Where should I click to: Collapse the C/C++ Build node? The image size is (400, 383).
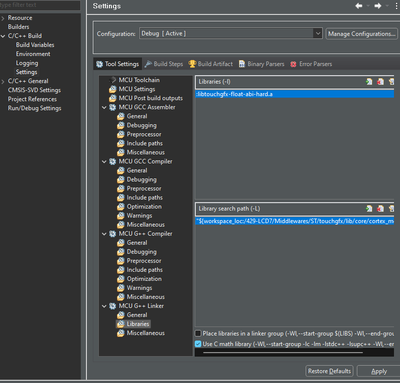click(3, 36)
